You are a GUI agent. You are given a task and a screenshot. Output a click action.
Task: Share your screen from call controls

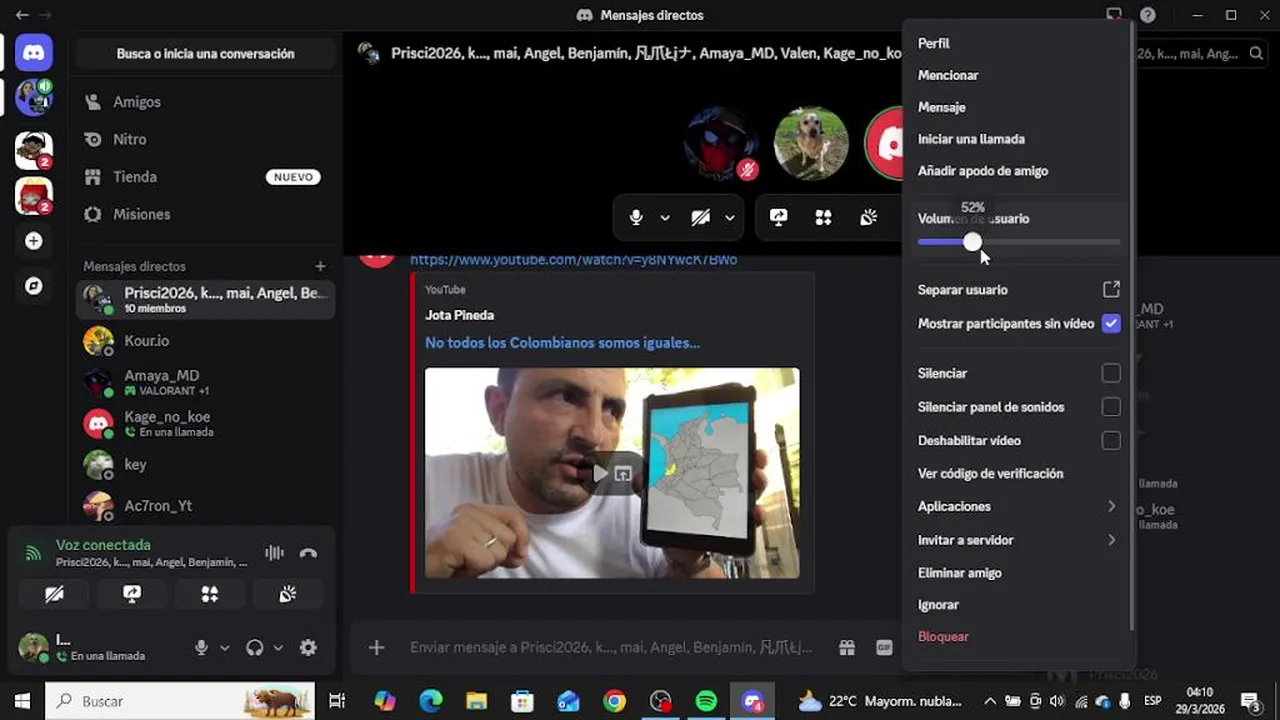coord(778,218)
